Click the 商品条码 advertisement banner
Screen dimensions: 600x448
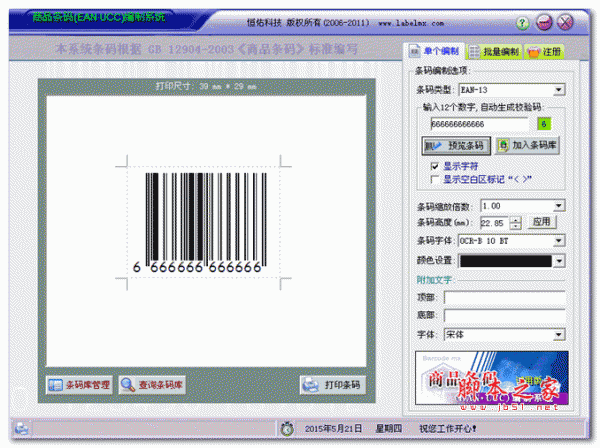tap(492, 378)
